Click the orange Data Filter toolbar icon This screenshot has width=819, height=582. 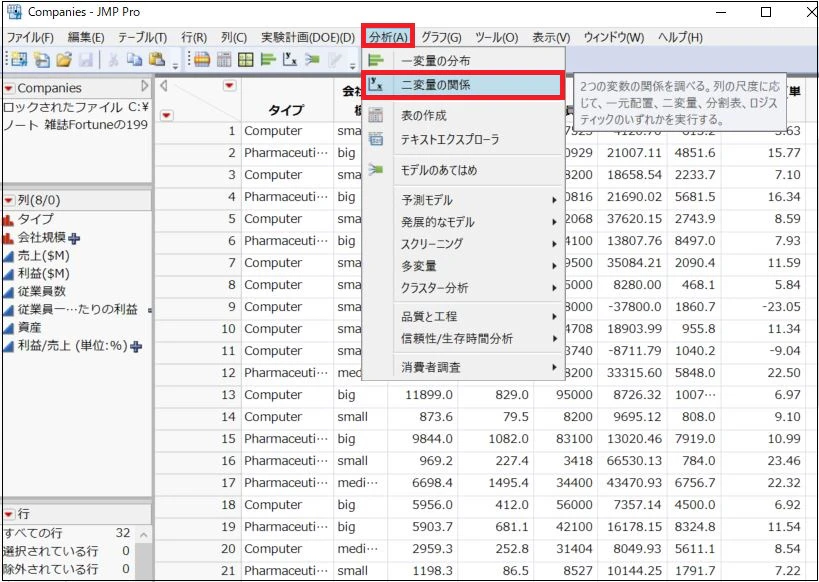[202, 60]
